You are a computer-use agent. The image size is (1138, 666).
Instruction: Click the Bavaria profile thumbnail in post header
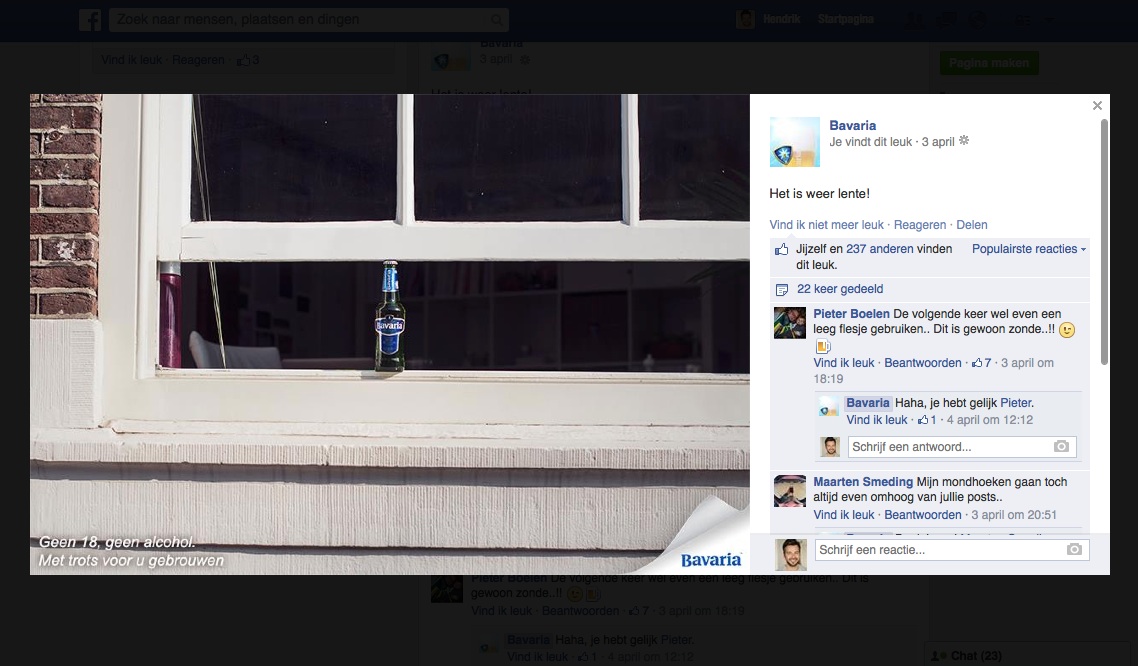tap(795, 142)
